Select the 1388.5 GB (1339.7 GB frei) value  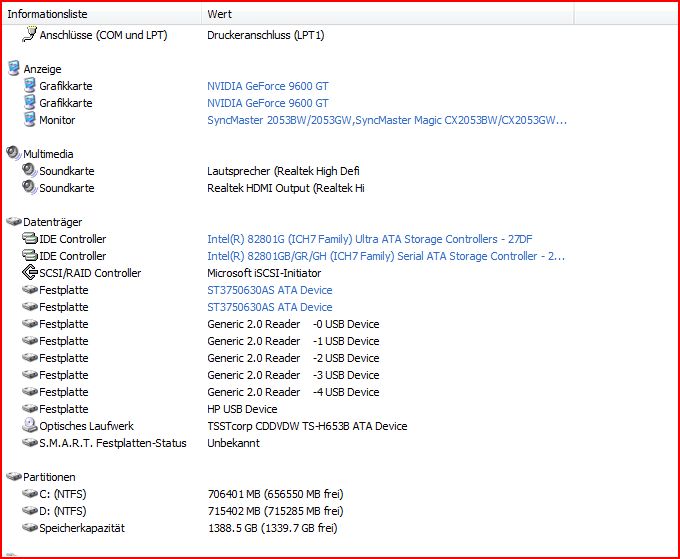[272, 528]
